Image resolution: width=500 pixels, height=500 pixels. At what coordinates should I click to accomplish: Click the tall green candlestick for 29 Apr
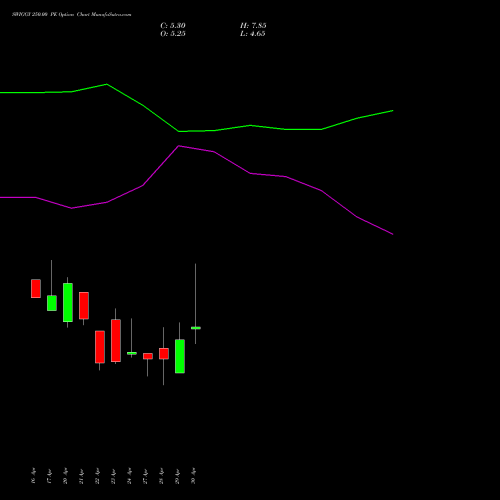pos(180,356)
